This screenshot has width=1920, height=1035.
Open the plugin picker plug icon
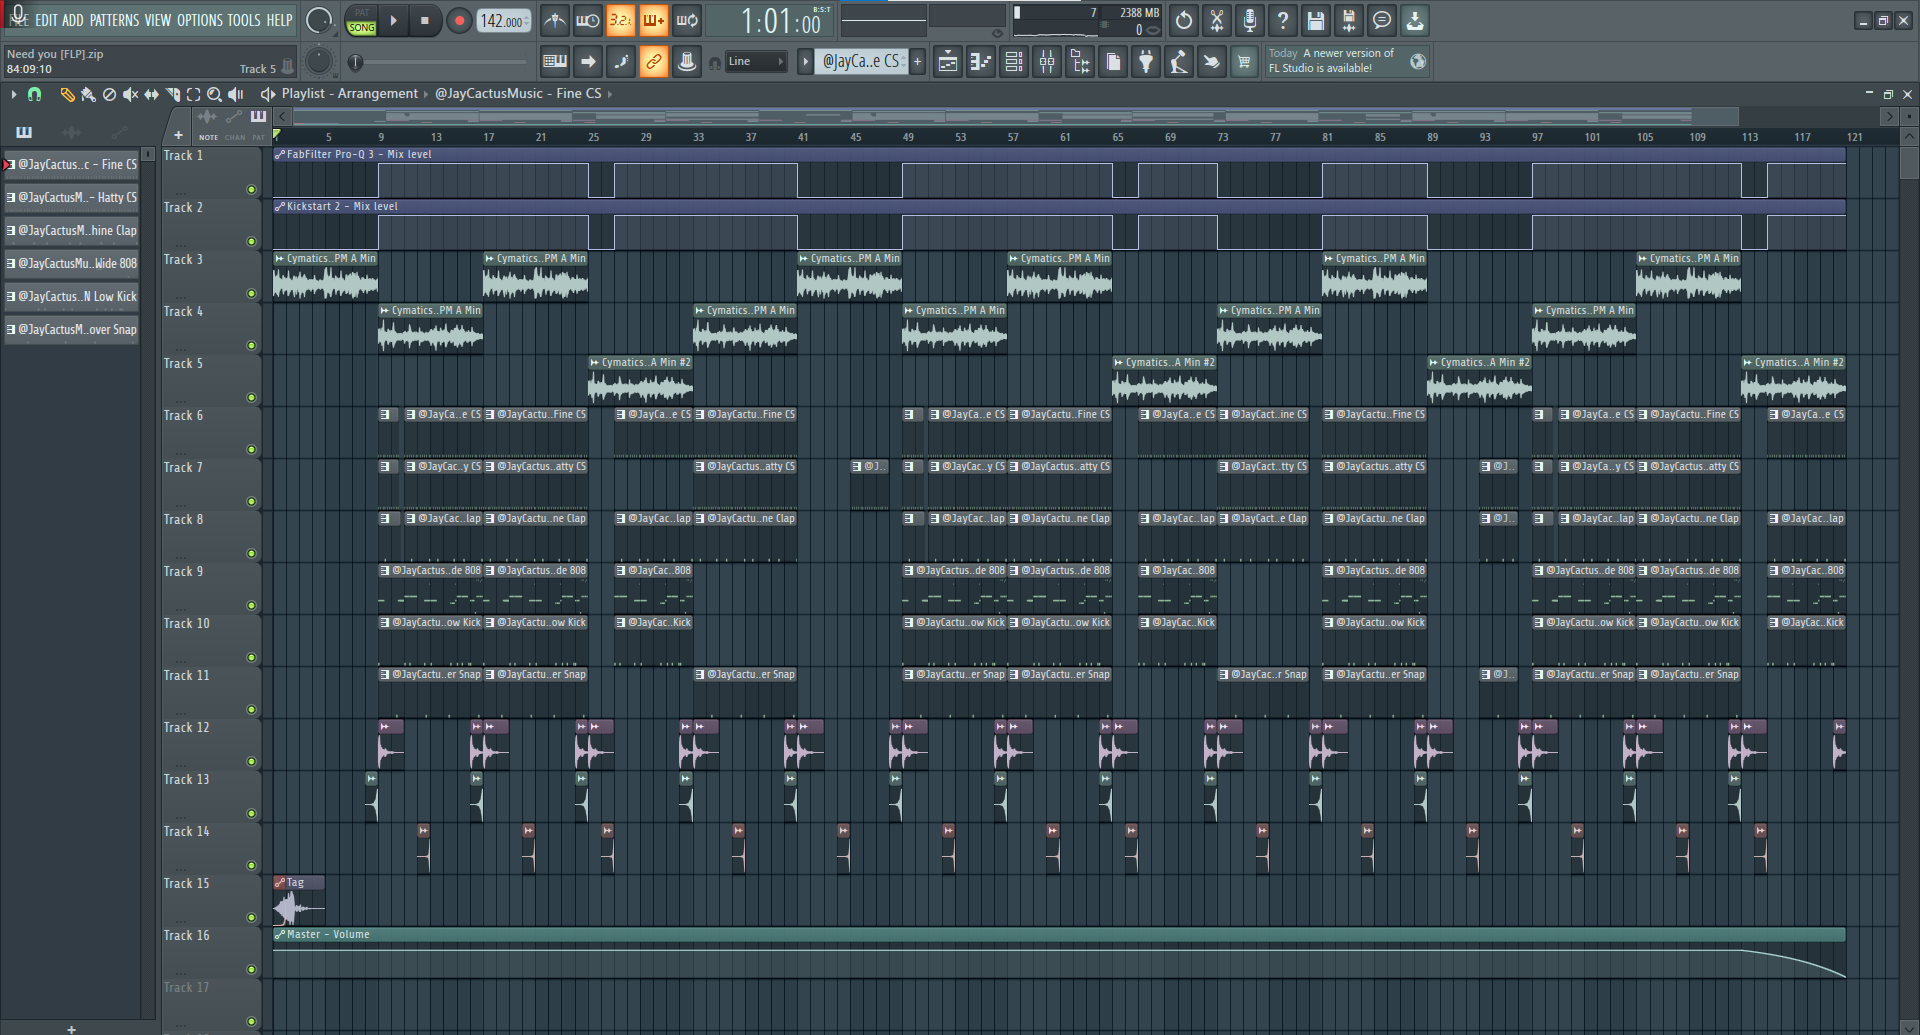click(1146, 62)
